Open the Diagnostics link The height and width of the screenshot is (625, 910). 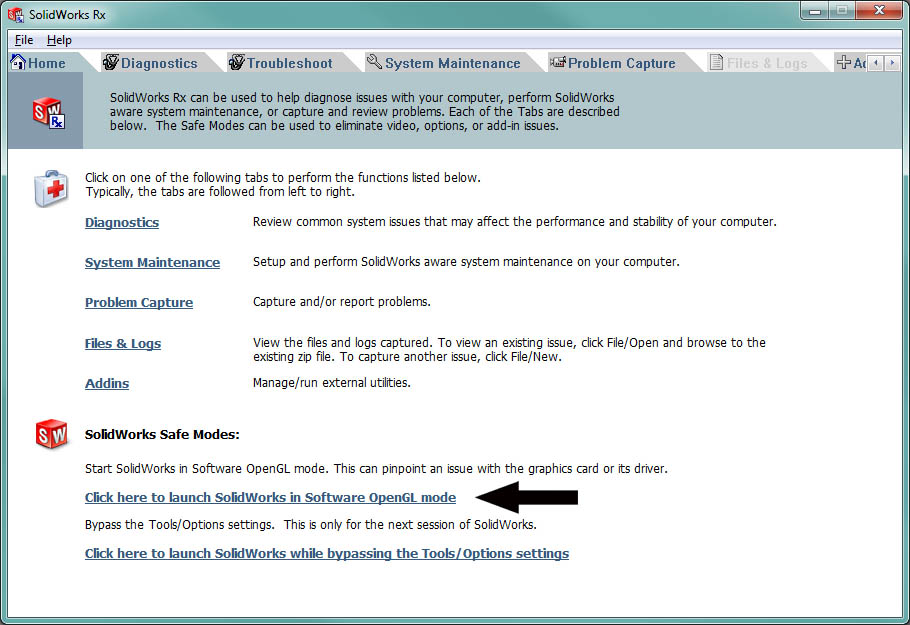click(122, 222)
